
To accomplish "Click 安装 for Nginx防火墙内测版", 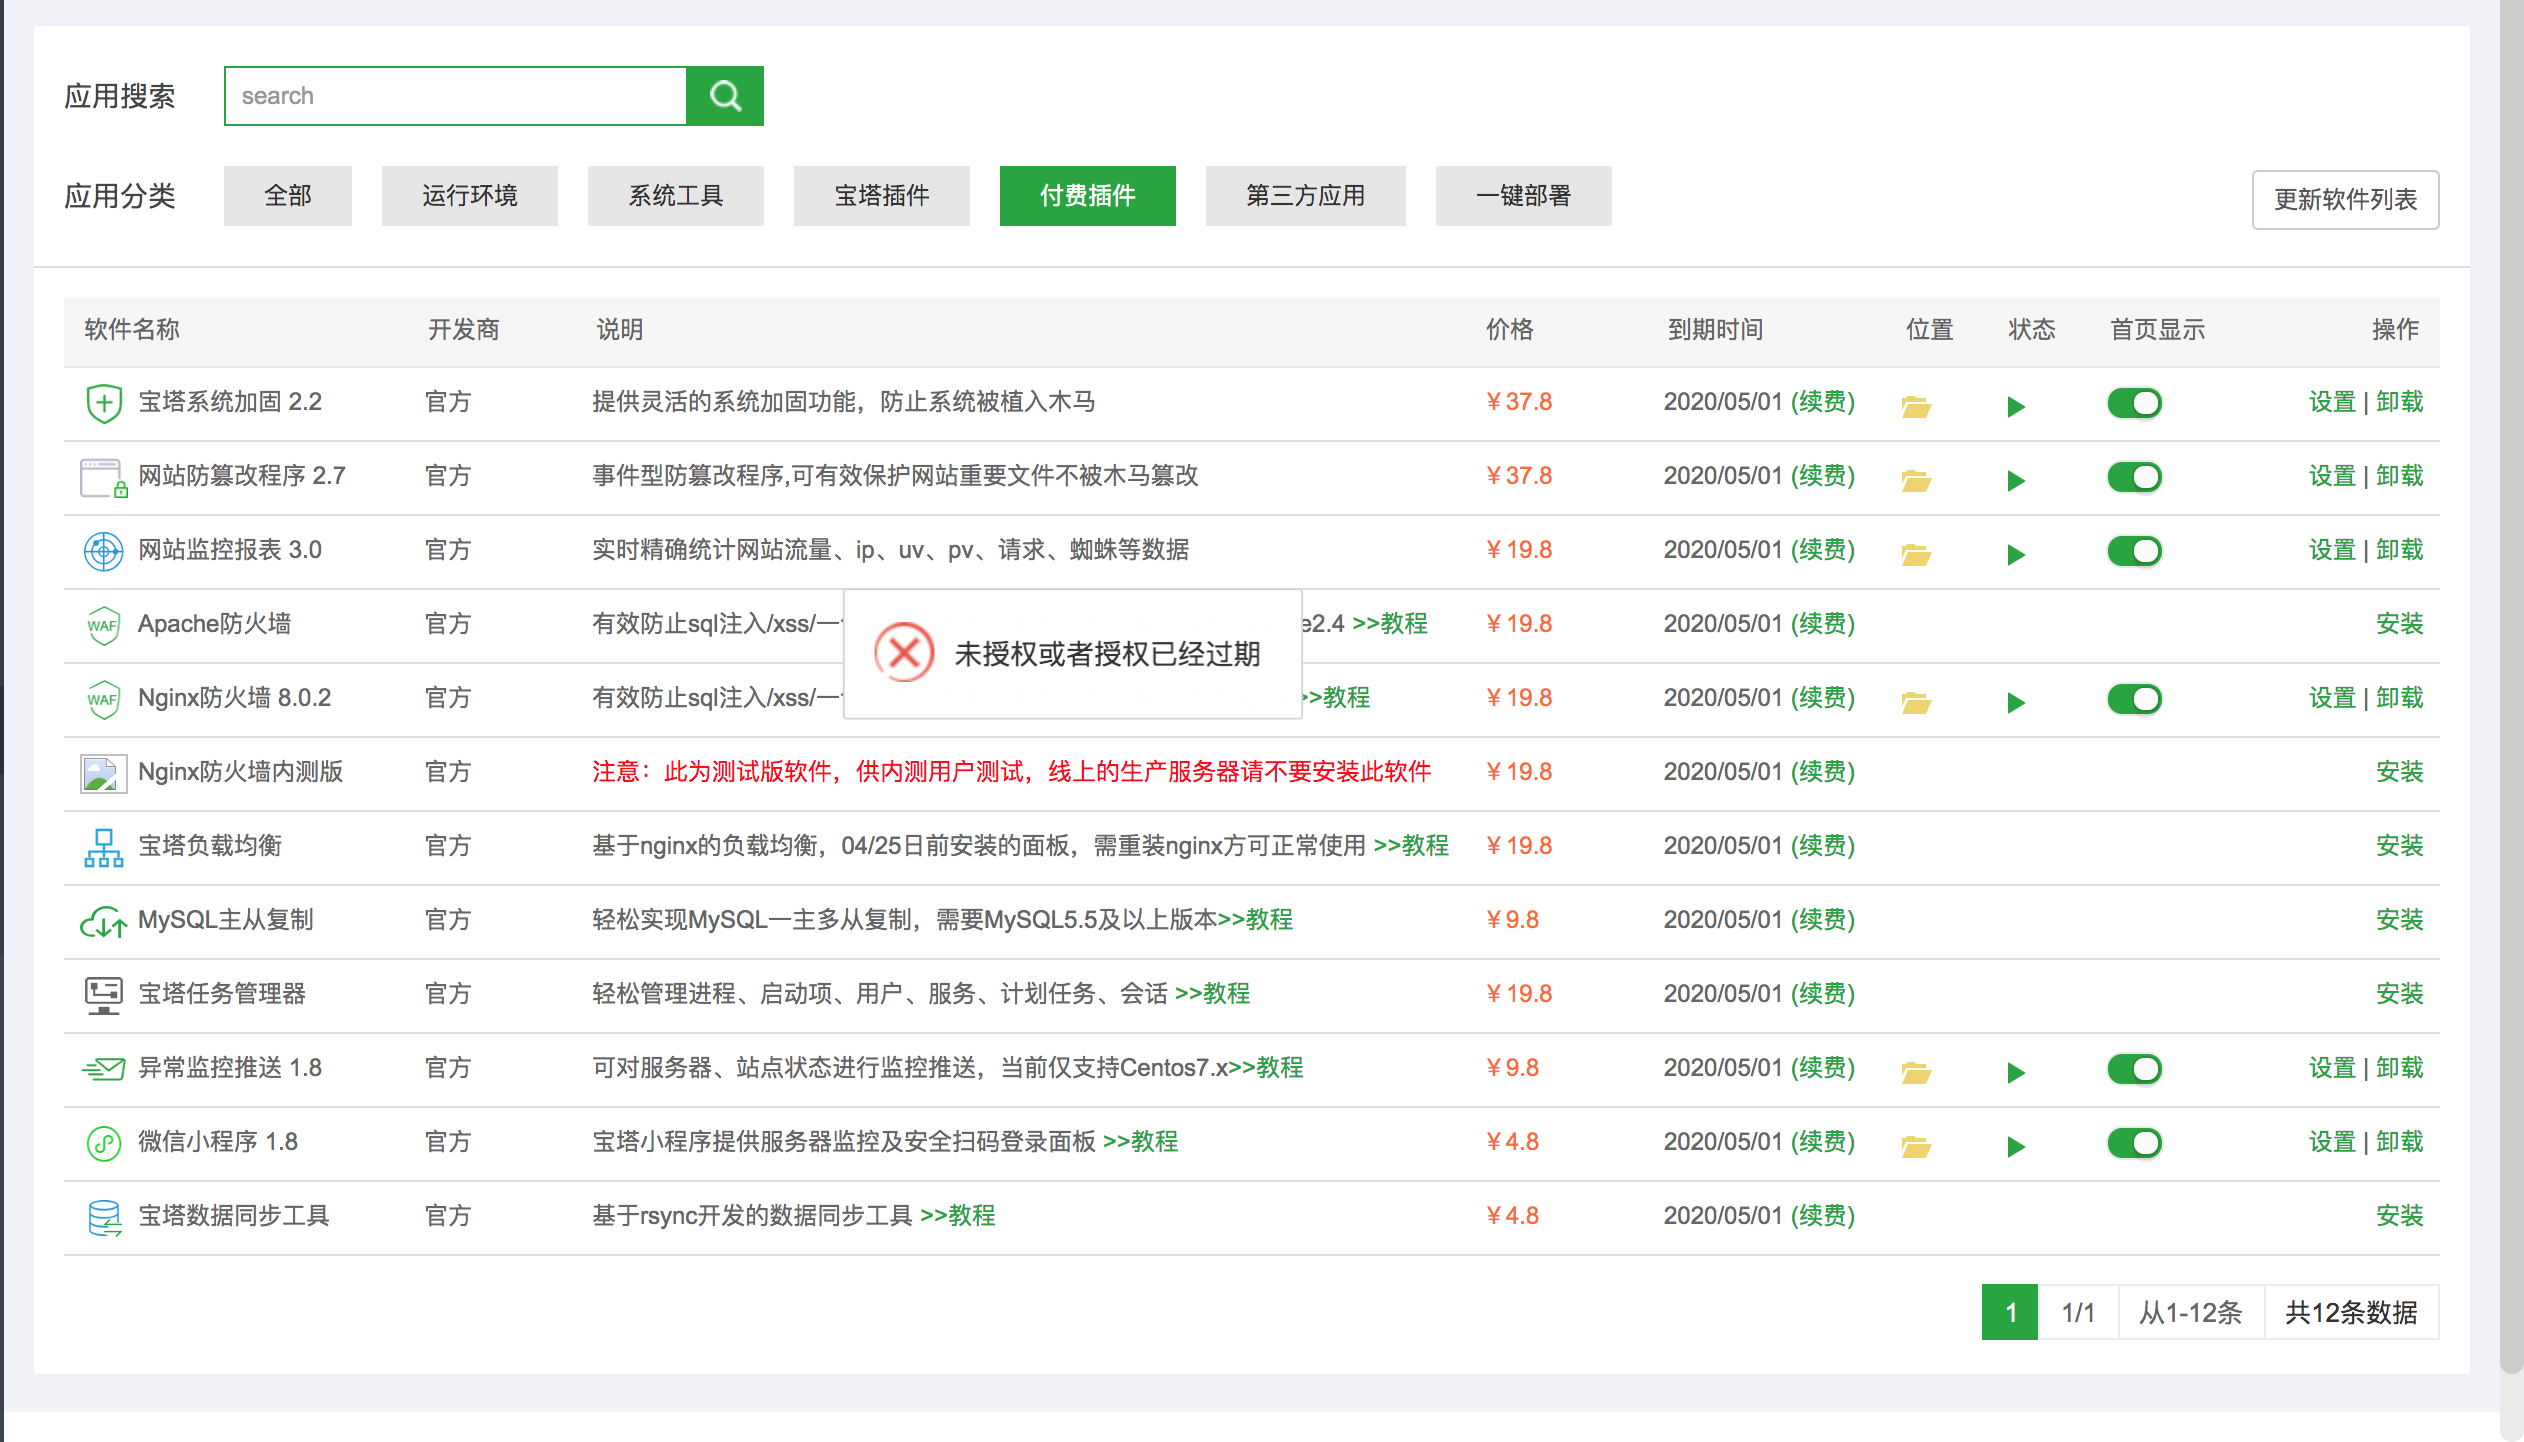I will [x=2400, y=772].
